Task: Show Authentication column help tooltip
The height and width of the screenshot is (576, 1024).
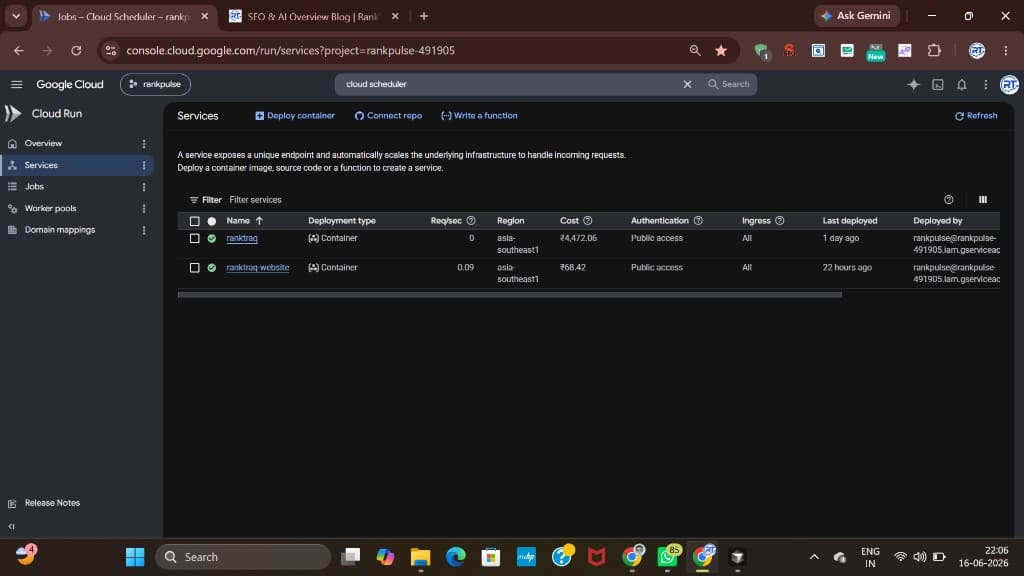Action: click(x=698, y=221)
